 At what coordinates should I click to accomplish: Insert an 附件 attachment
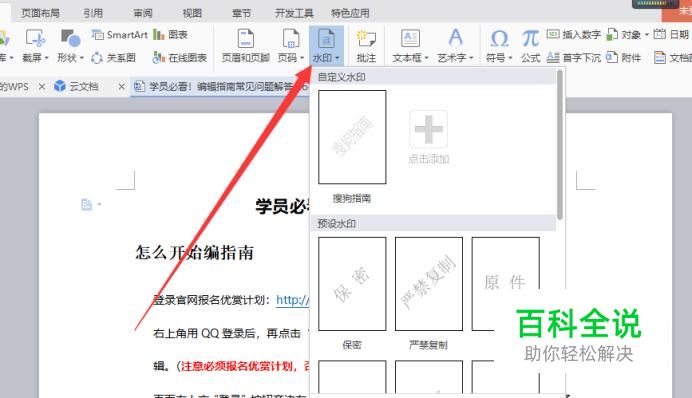tap(624, 58)
